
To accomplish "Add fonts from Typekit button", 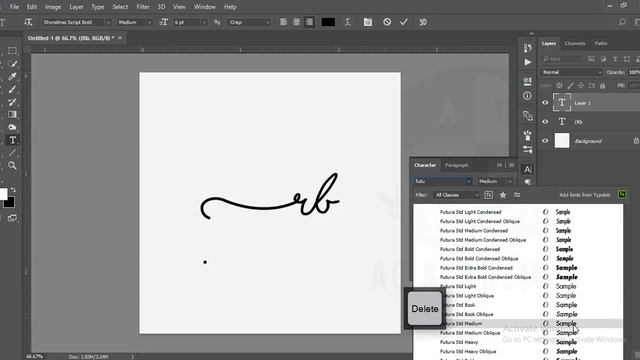I will (622, 195).
